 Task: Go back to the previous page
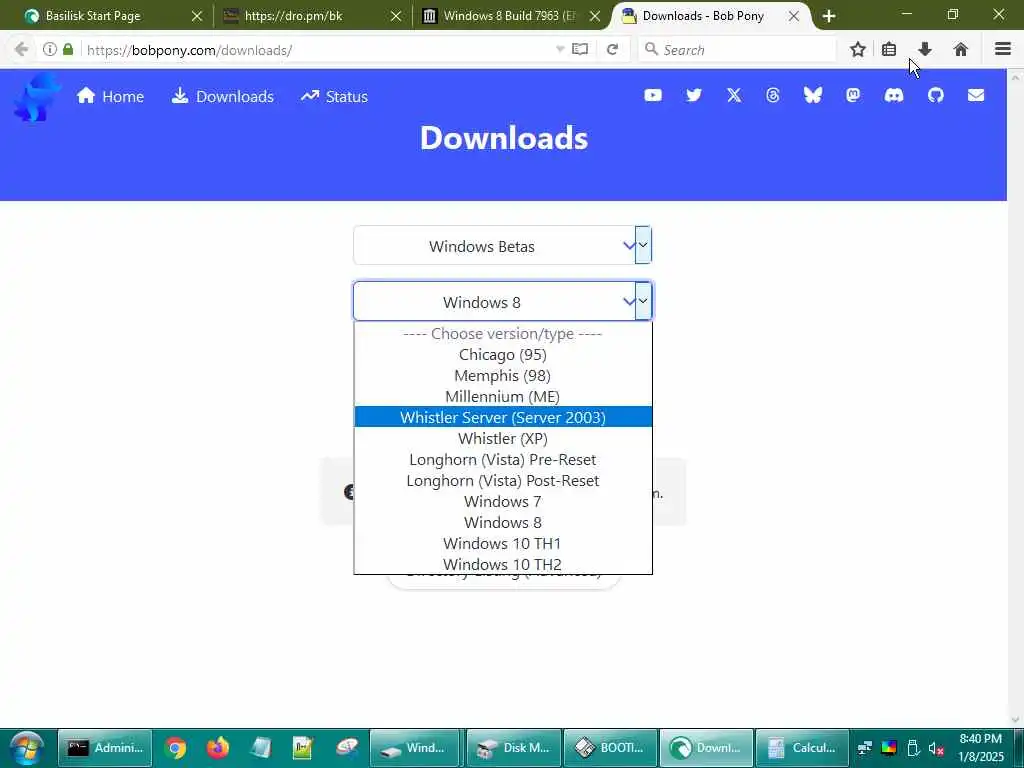click(x=22, y=50)
